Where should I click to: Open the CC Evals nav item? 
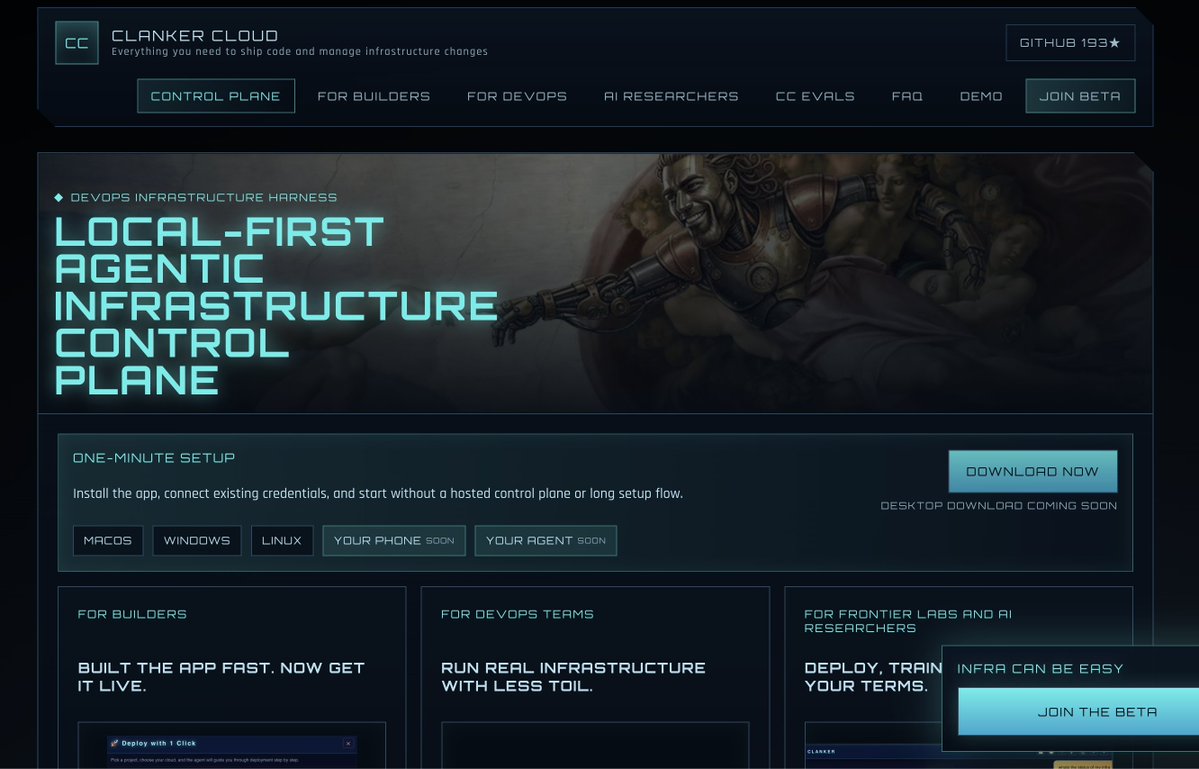point(815,96)
